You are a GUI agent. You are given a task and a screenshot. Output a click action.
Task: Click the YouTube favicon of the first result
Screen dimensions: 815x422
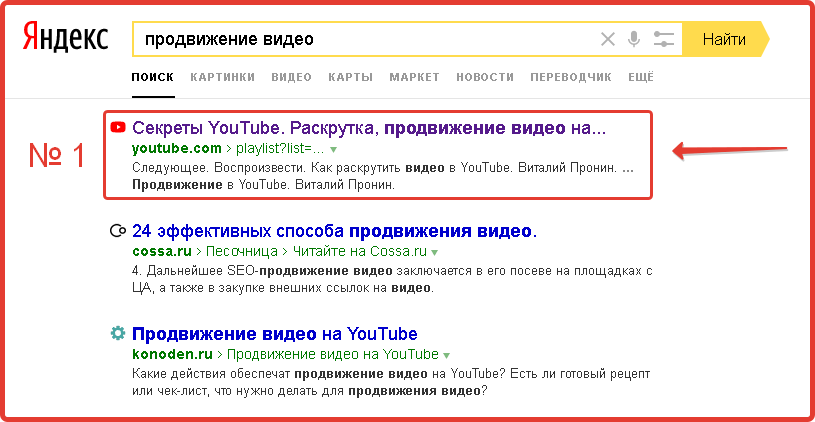pos(118,127)
